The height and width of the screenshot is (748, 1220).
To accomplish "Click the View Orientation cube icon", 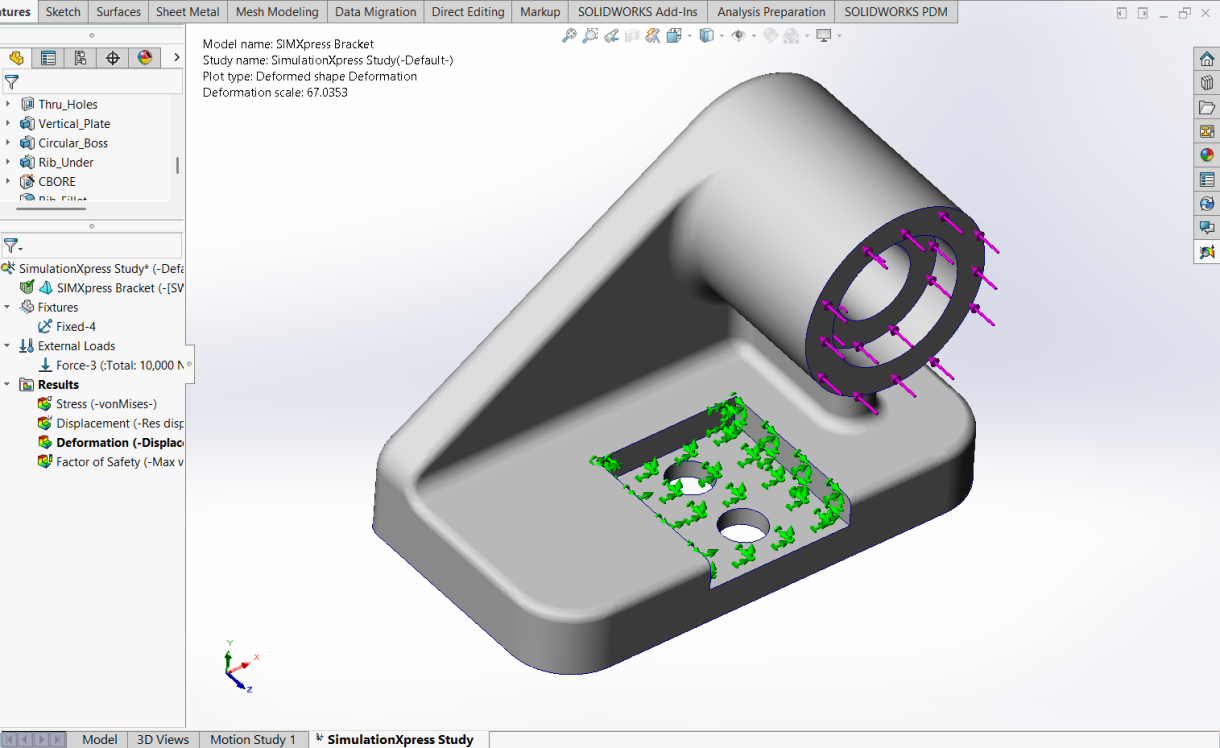I will (674, 35).
